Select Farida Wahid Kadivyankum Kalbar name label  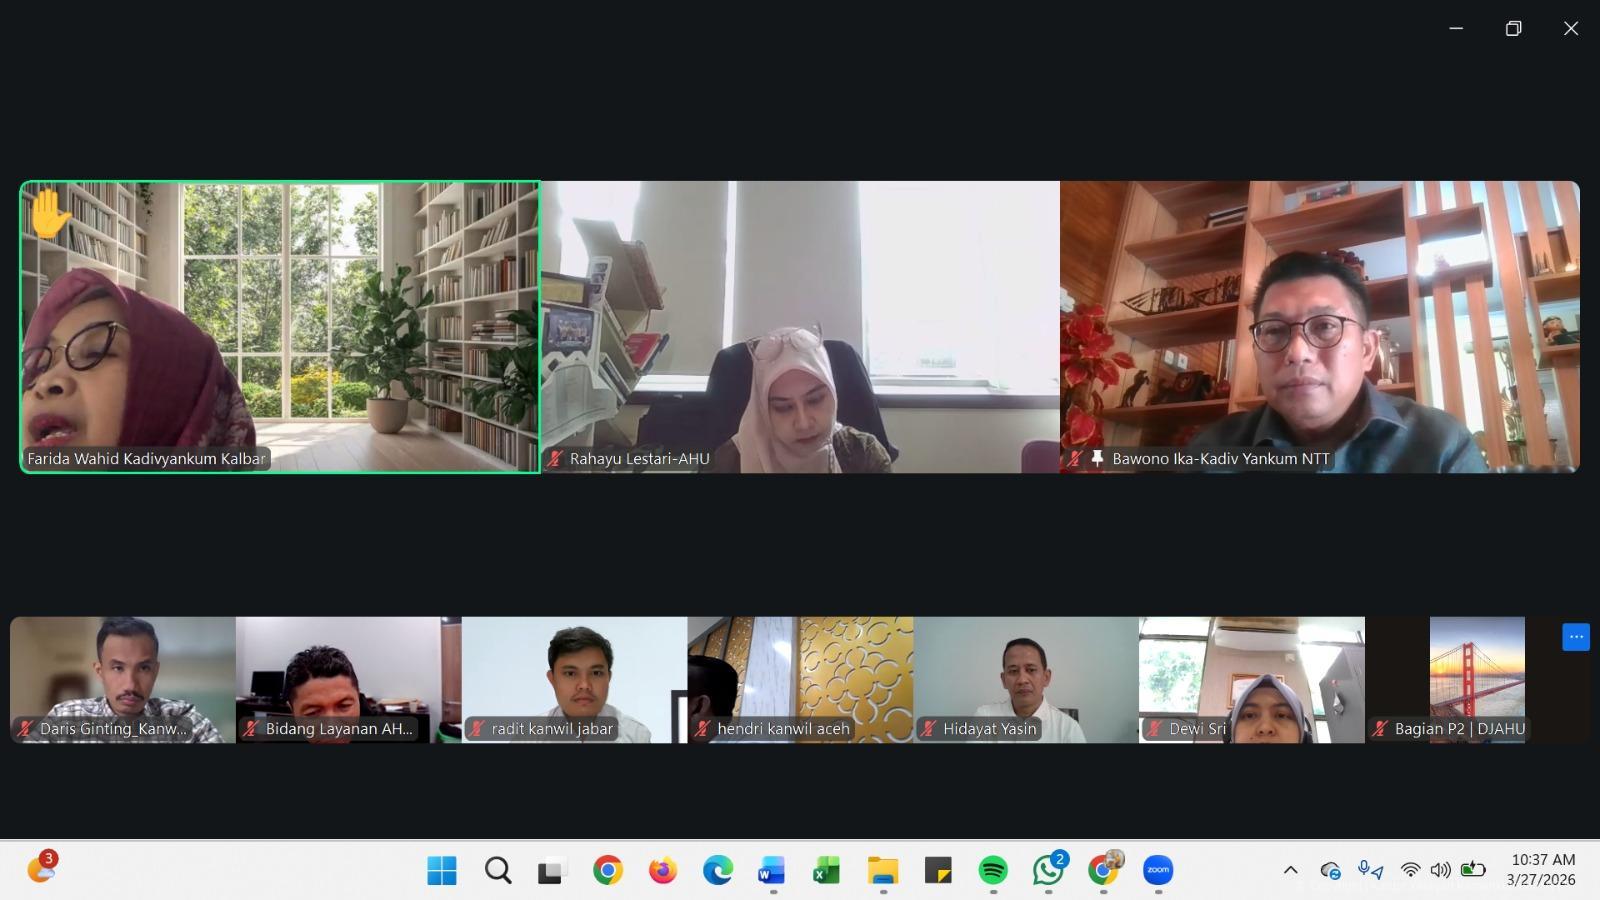tap(146, 459)
